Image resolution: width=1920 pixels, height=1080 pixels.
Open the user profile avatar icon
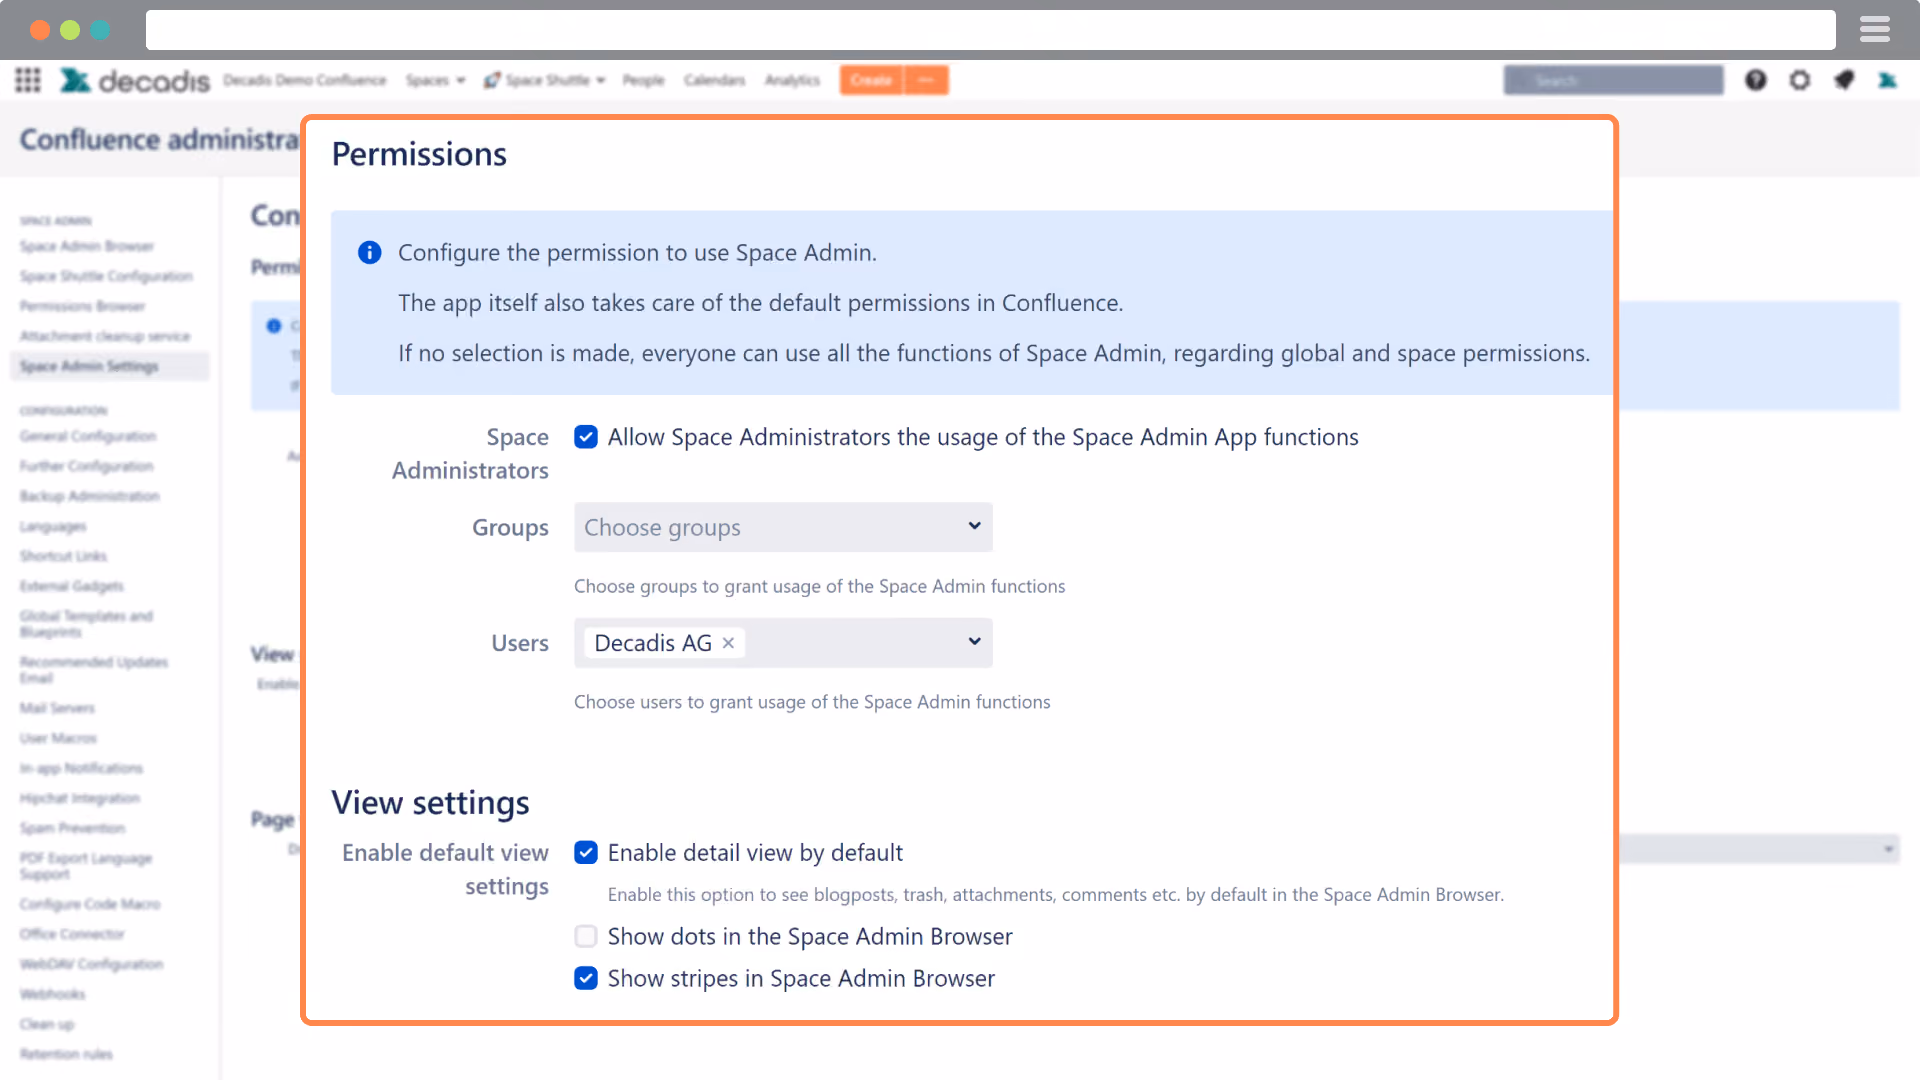click(1888, 80)
